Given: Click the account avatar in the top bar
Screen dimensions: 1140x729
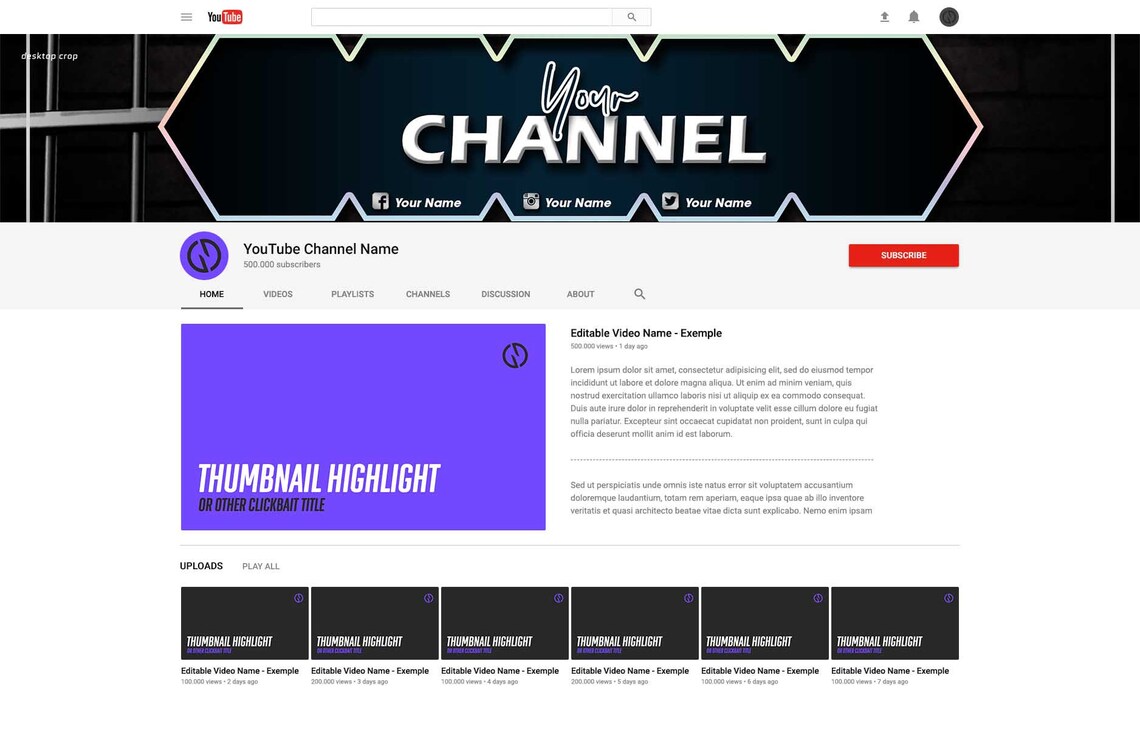Looking at the screenshot, I should click(x=948, y=16).
